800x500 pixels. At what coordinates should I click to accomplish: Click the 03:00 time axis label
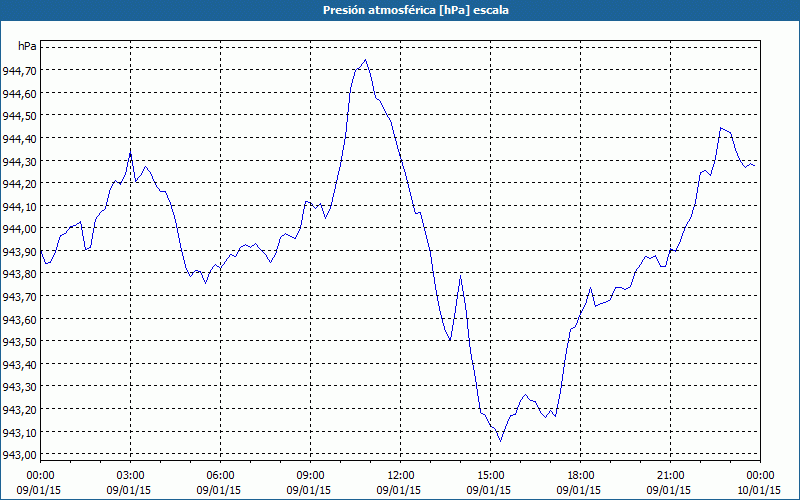131,476
